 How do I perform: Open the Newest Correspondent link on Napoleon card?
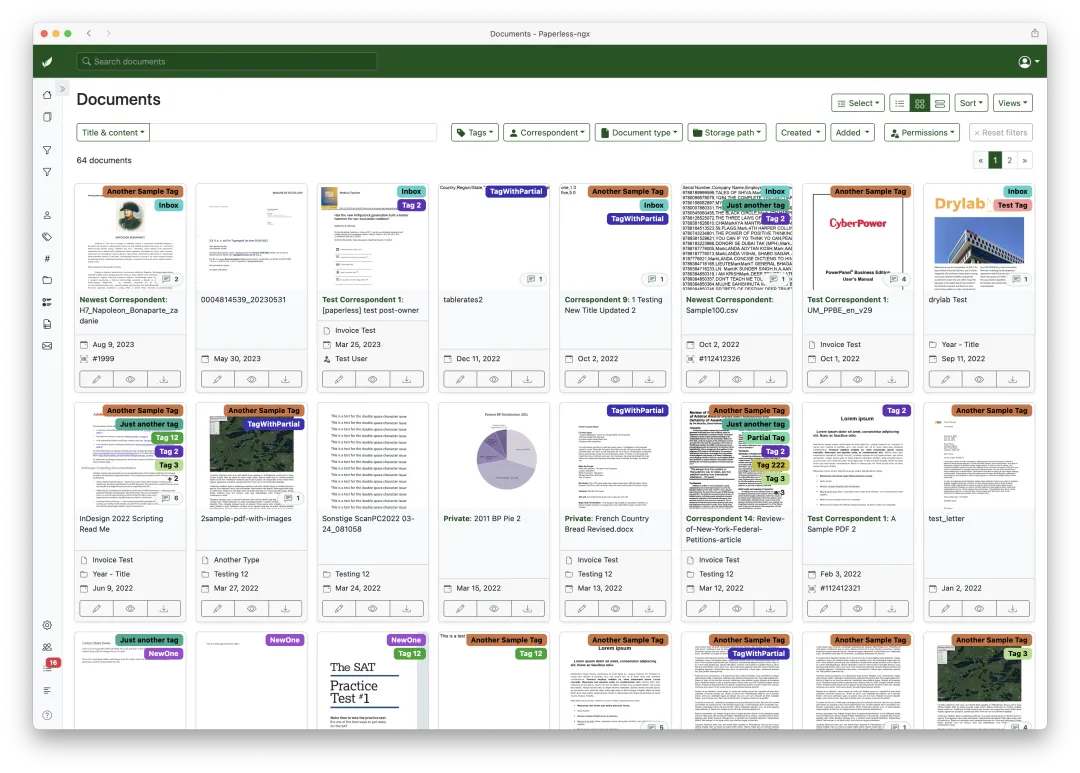pos(123,300)
